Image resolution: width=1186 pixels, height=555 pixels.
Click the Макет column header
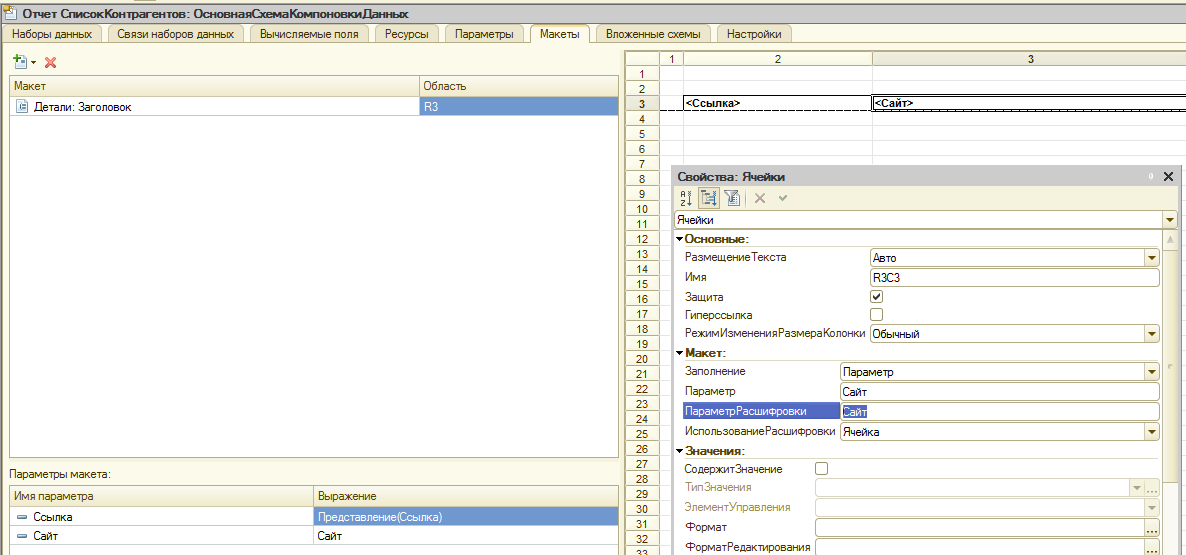215,87
